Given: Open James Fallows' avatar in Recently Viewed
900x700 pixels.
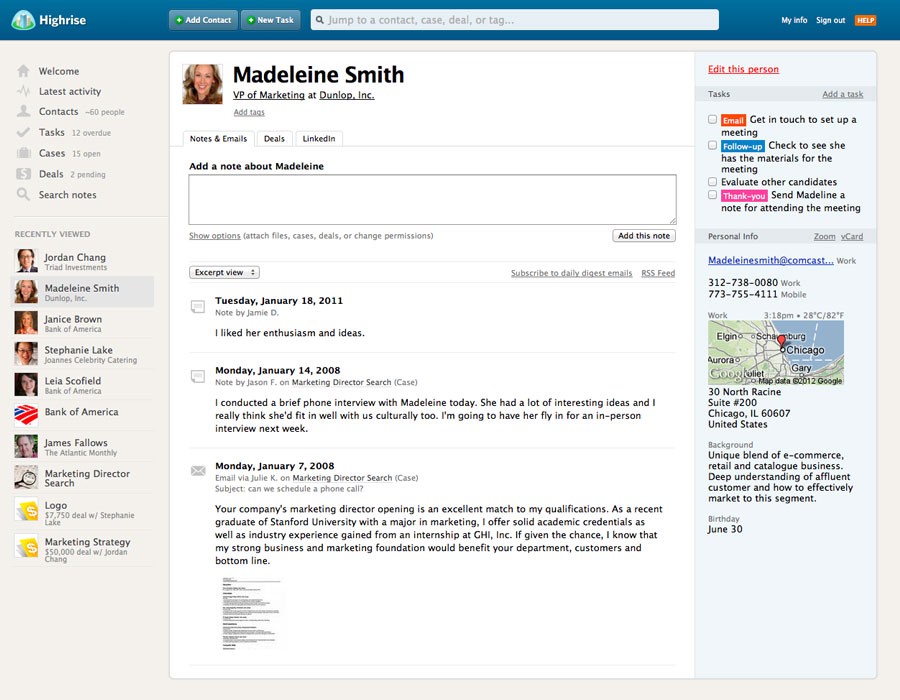Looking at the screenshot, I should pyautogui.click(x=26, y=446).
